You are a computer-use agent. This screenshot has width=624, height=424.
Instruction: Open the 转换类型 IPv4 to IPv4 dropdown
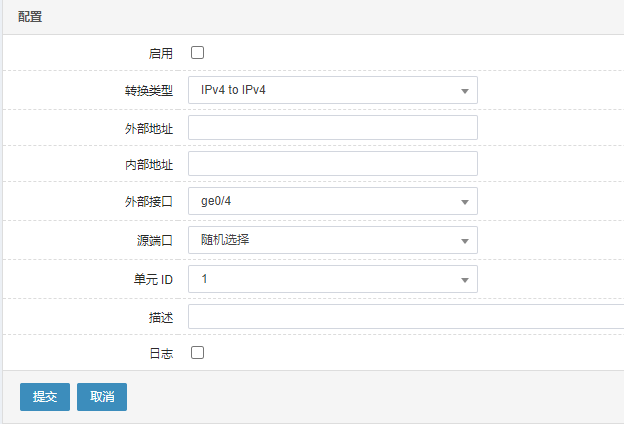333,90
